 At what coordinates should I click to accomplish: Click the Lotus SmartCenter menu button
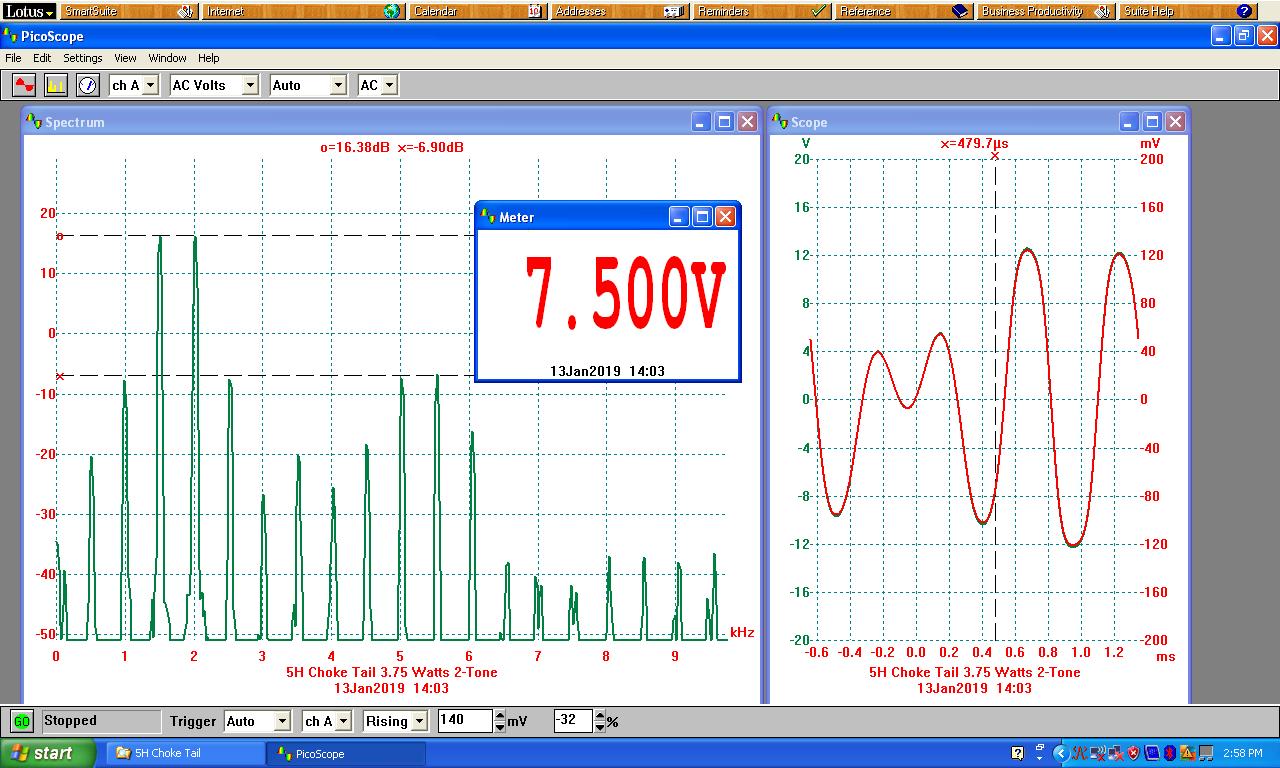[x=28, y=11]
